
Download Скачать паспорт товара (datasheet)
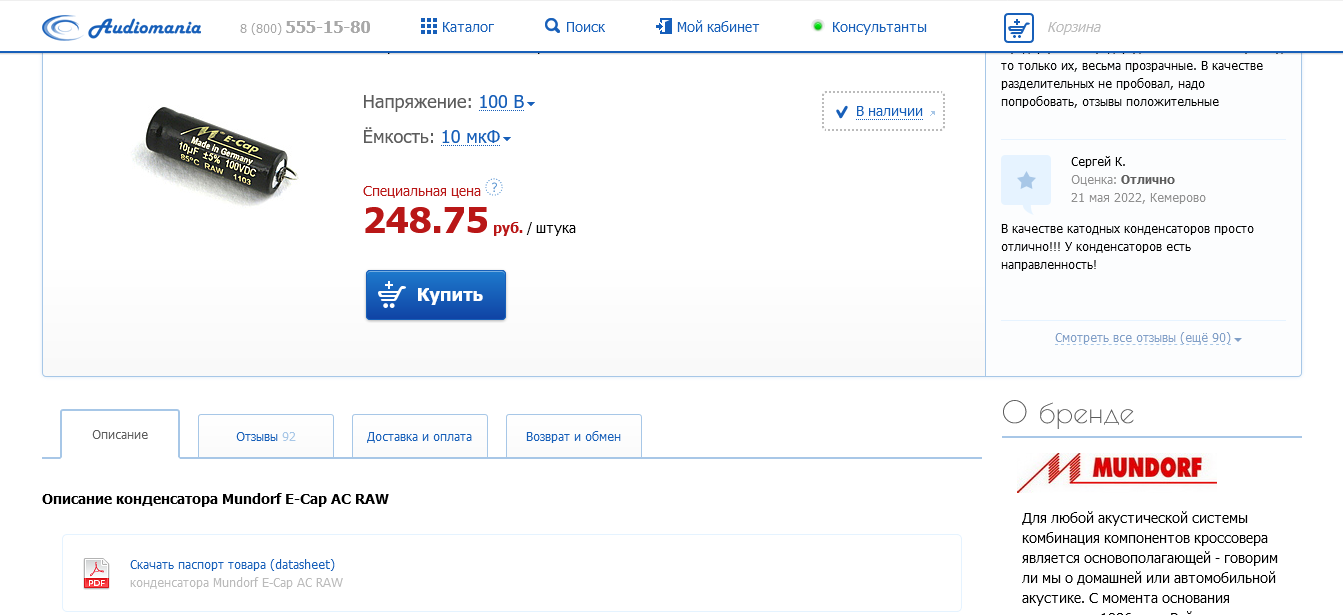[232, 565]
